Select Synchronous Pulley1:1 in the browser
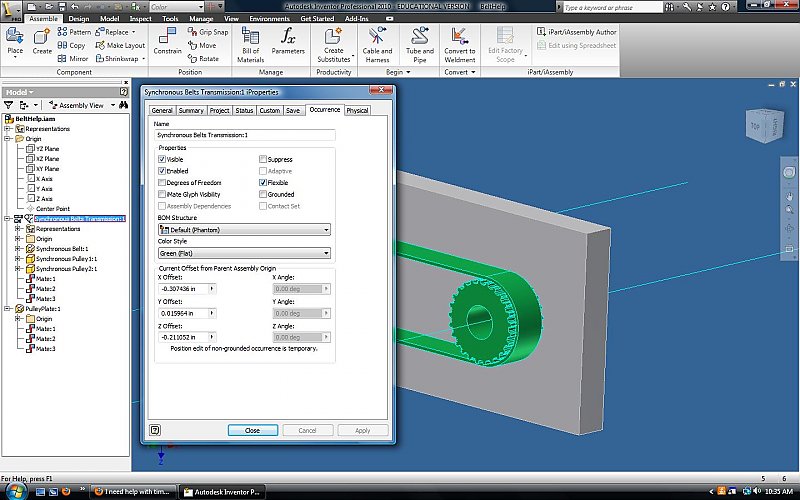The height and width of the screenshot is (500, 800). 66,259
